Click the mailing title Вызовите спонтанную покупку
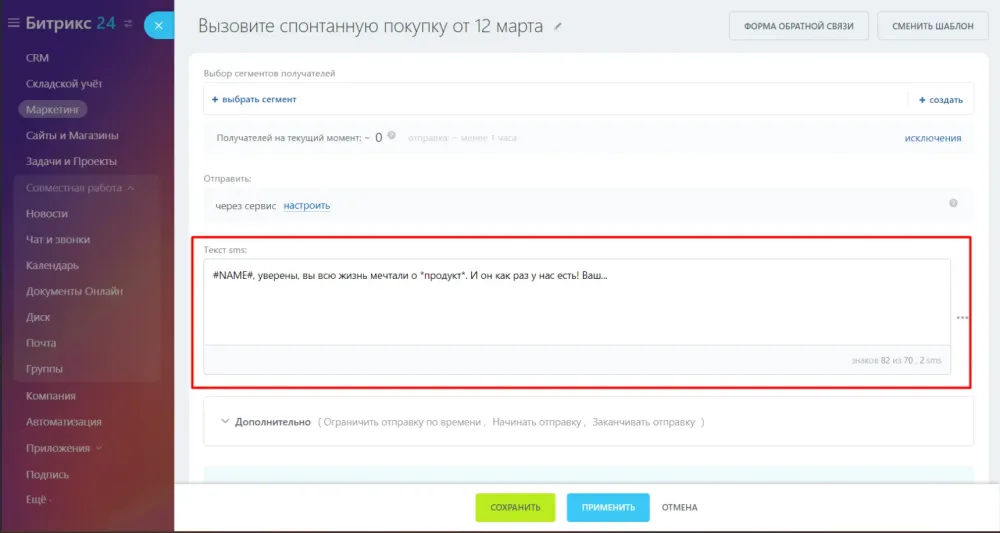 [371, 26]
